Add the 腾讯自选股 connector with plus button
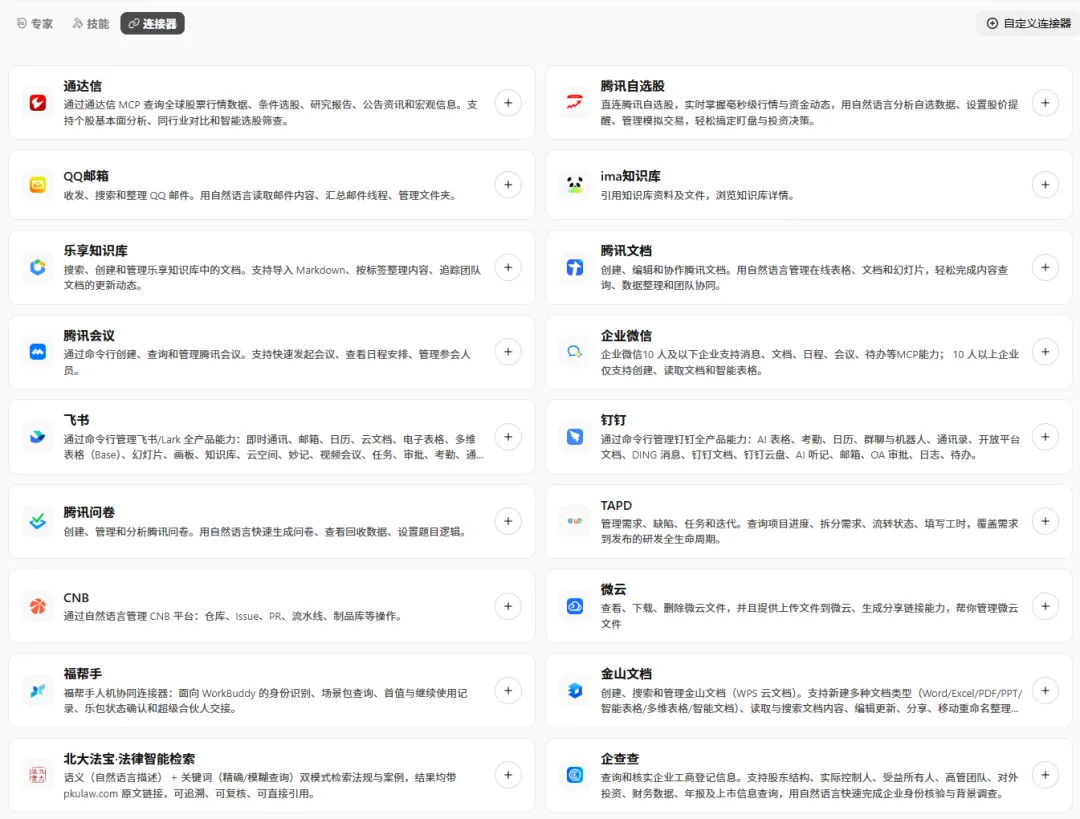The width and height of the screenshot is (1080, 819). (x=1045, y=103)
